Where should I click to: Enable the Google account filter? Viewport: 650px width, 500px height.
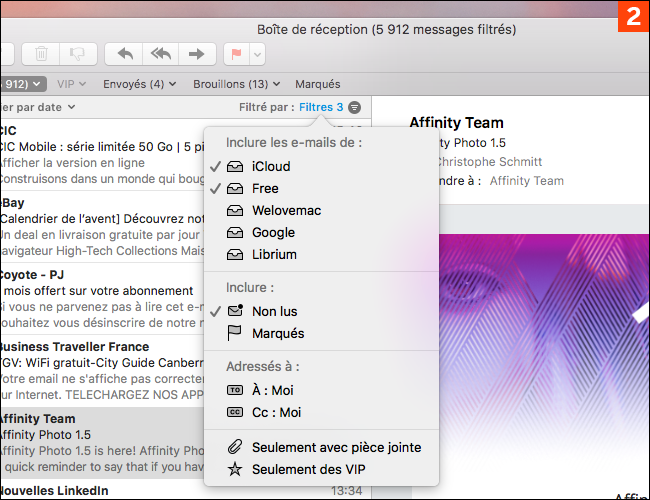[321, 233]
